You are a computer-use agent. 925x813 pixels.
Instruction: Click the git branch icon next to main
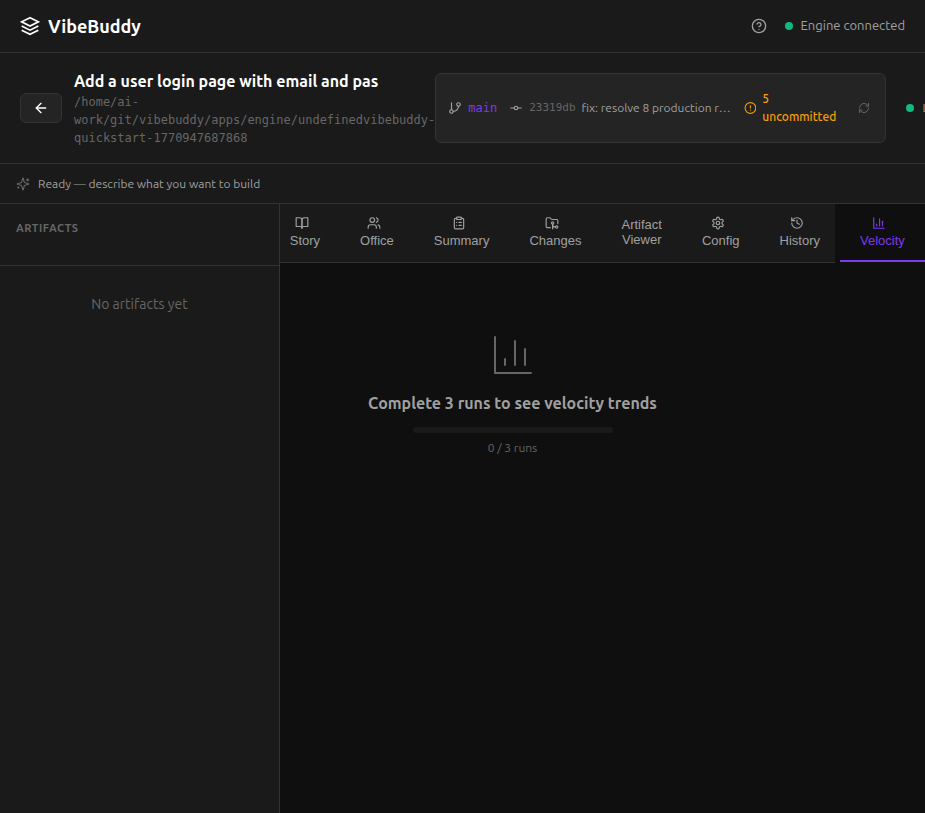455,107
